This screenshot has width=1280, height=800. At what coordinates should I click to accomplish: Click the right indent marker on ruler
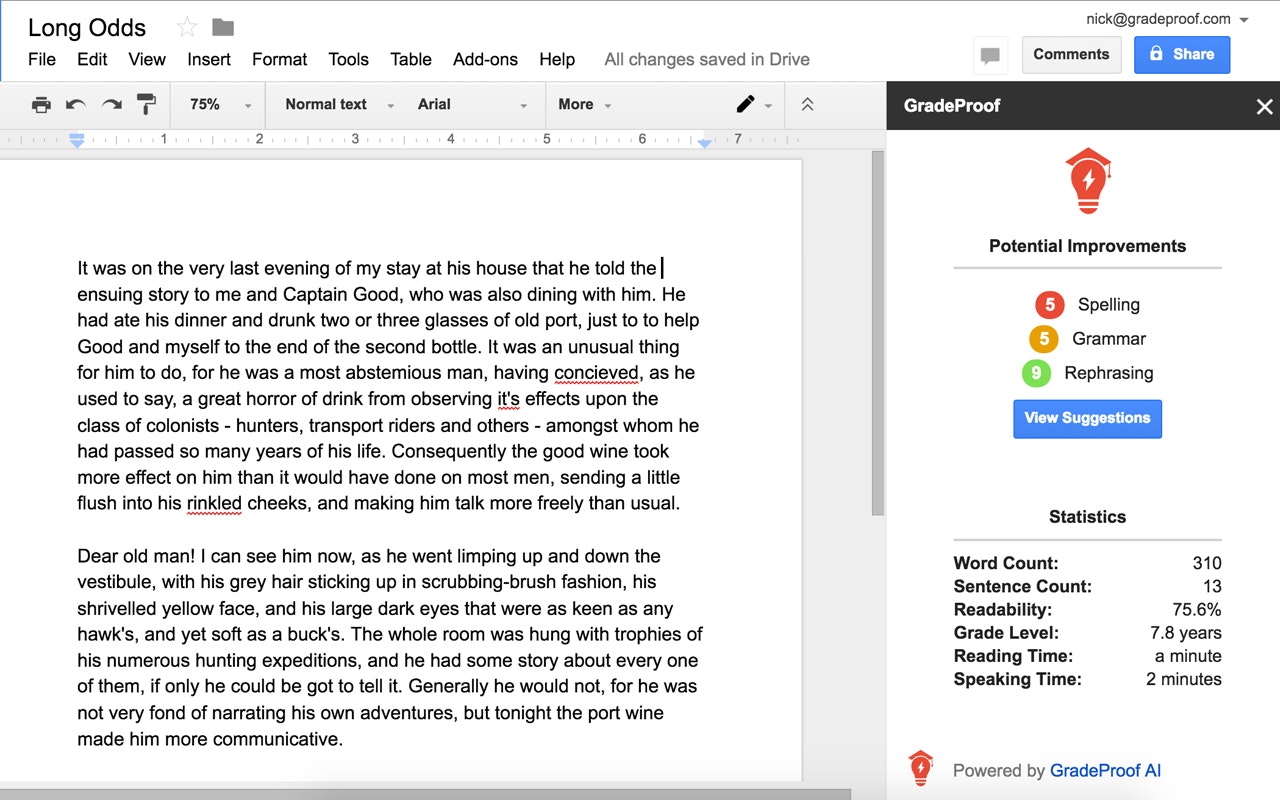coord(704,142)
